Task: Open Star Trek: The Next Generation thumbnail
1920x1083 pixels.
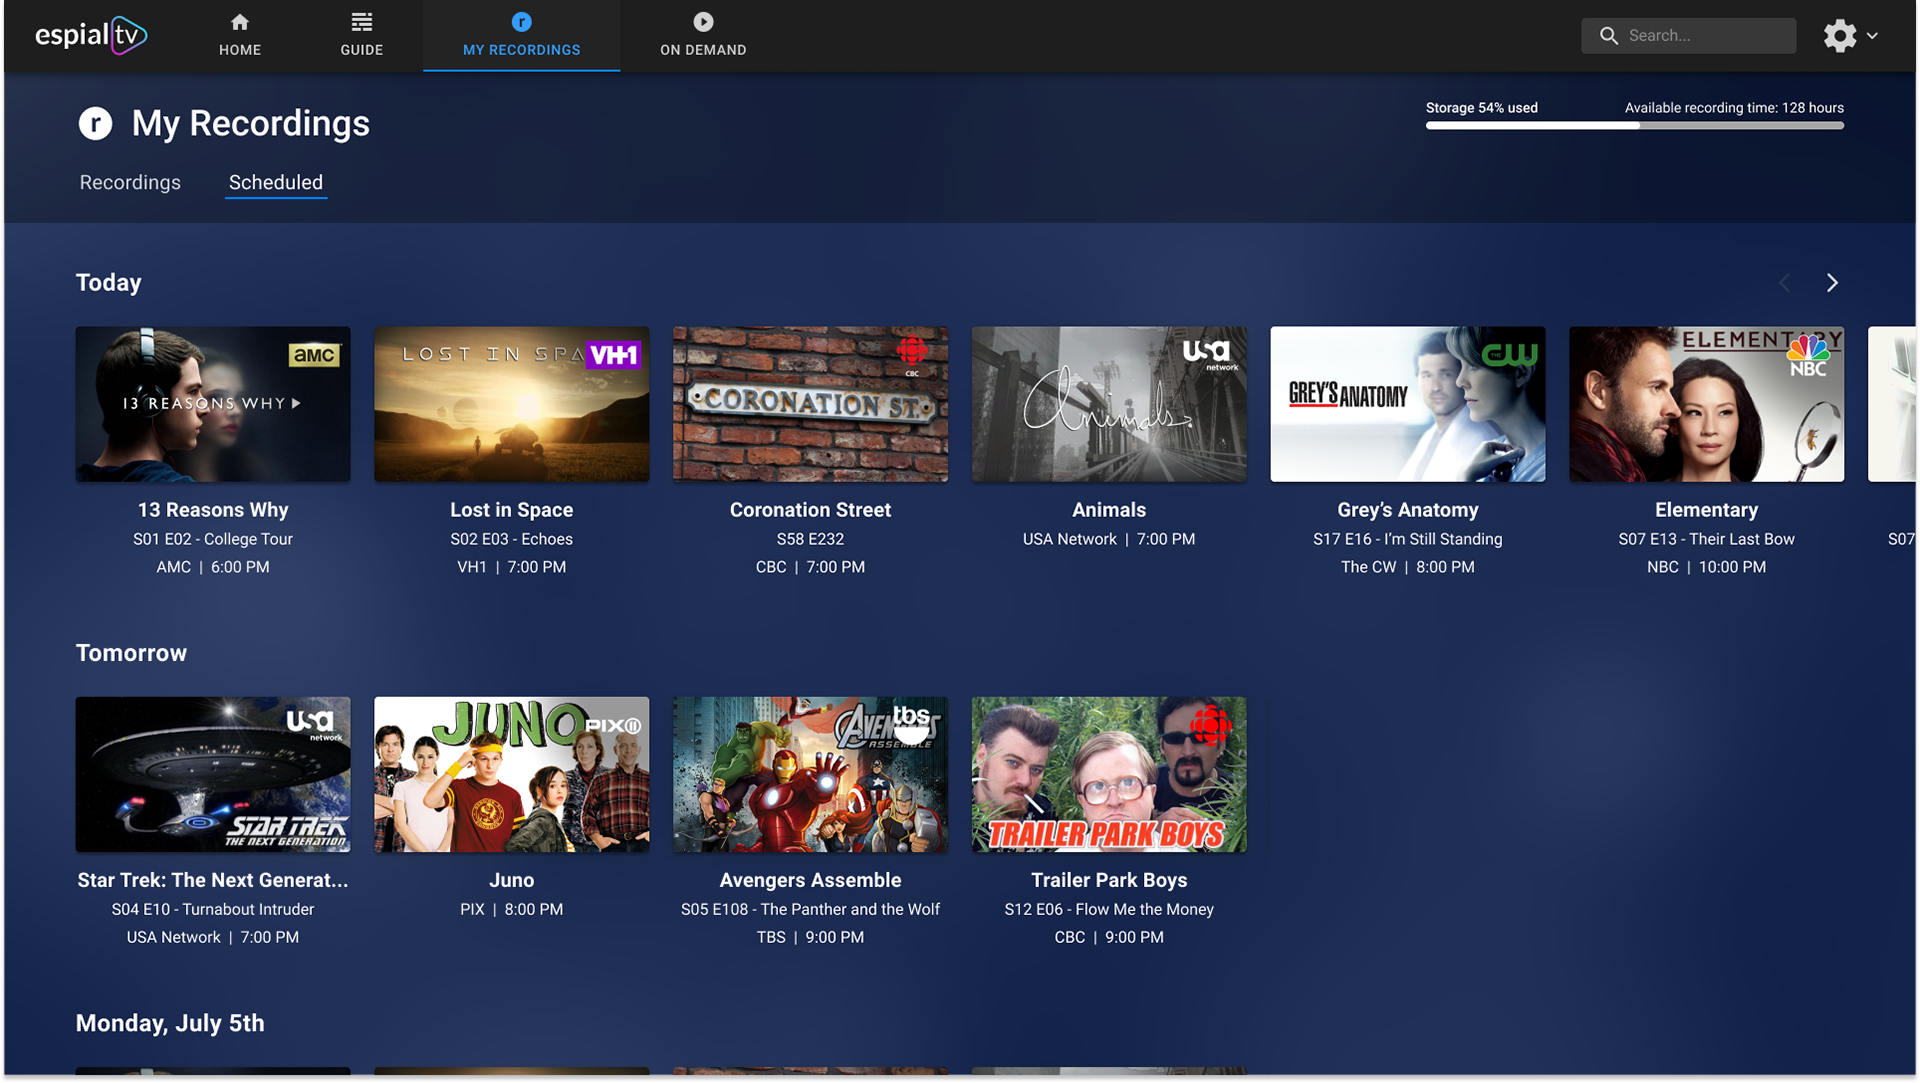Action: click(x=213, y=775)
